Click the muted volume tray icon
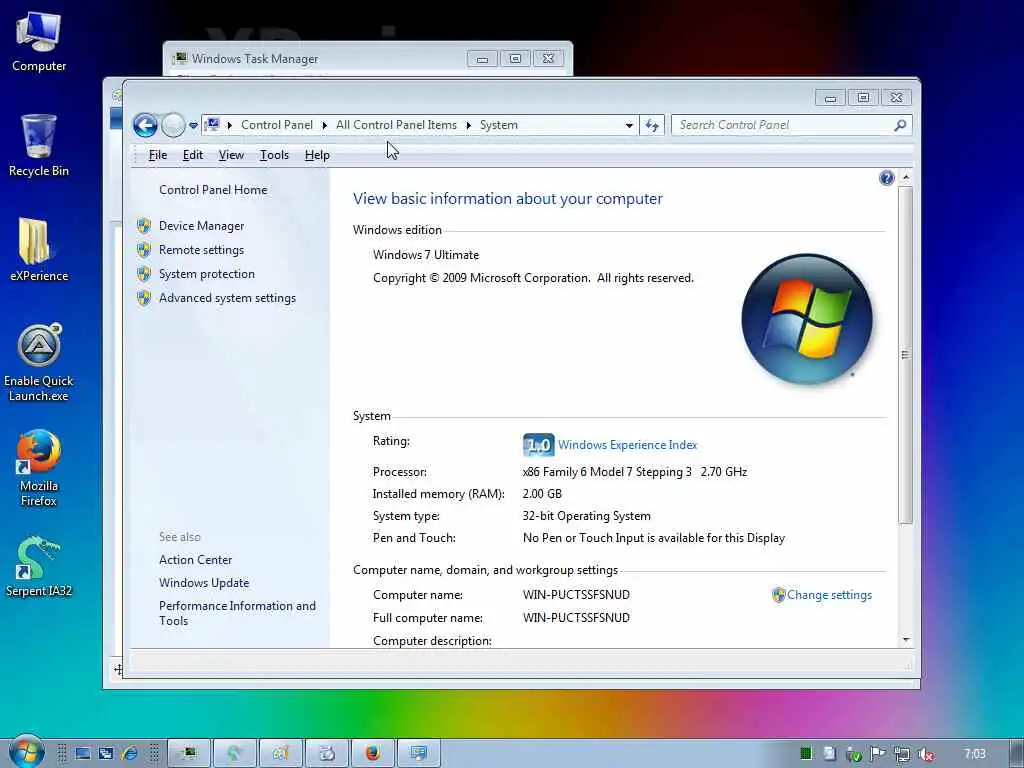1024x768 pixels. (925, 754)
